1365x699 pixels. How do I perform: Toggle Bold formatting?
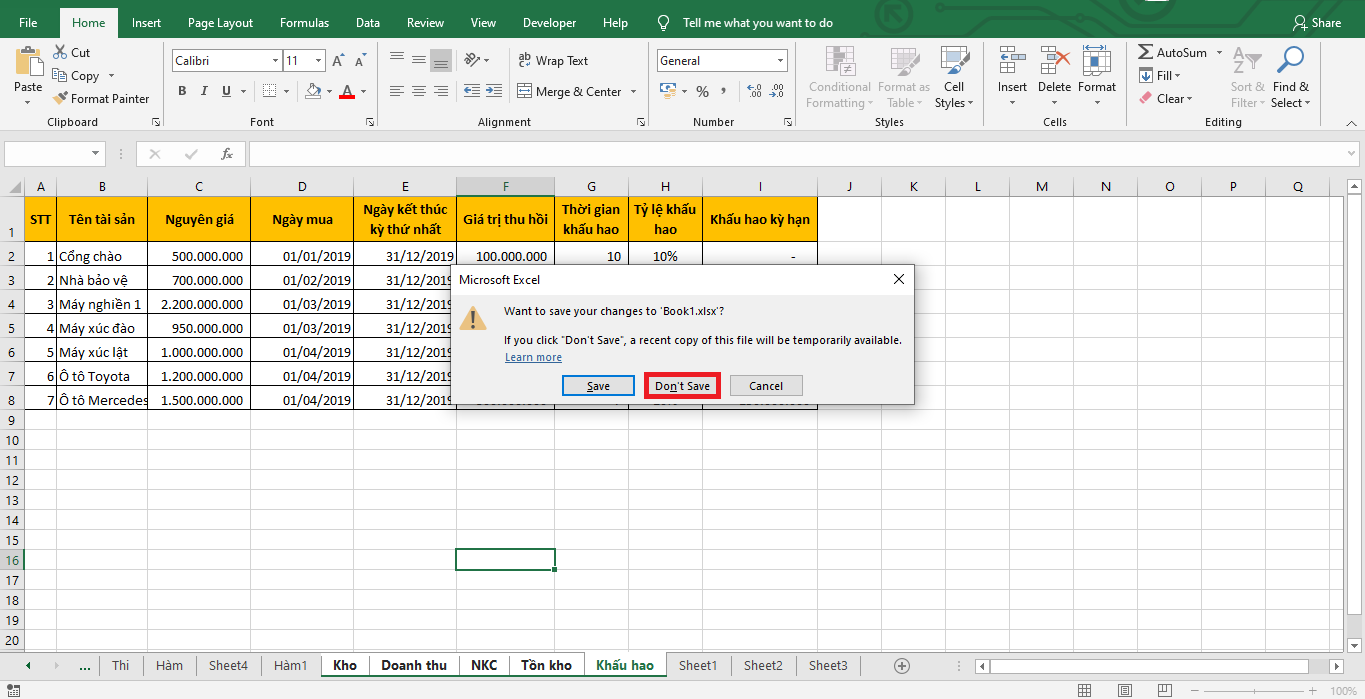(x=182, y=92)
